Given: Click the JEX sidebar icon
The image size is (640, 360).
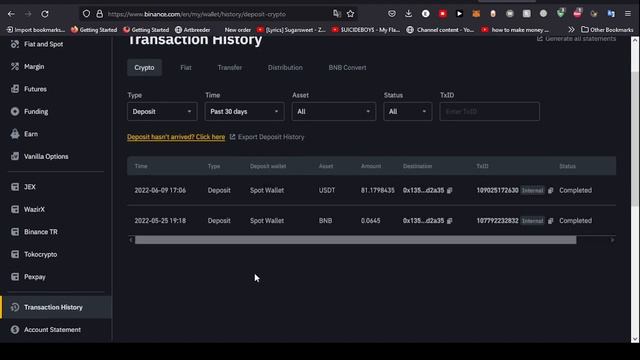Looking at the screenshot, I should point(15,187).
